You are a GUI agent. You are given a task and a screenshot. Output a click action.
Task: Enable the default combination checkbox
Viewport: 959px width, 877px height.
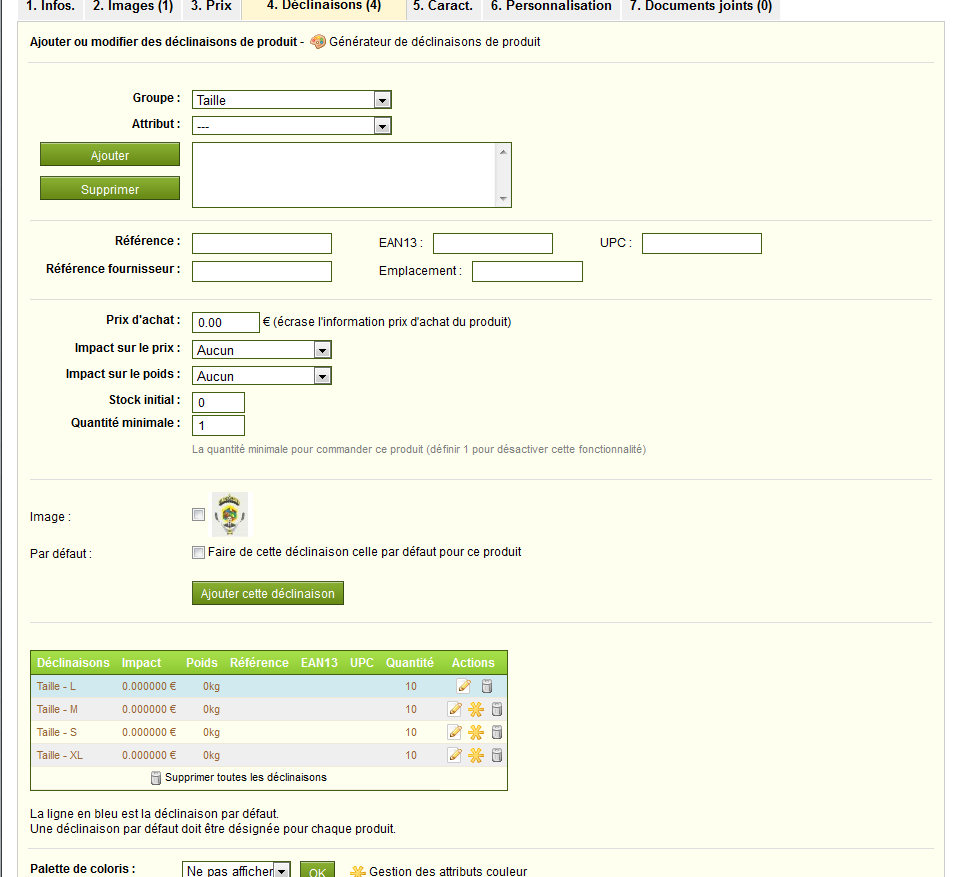point(198,553)
